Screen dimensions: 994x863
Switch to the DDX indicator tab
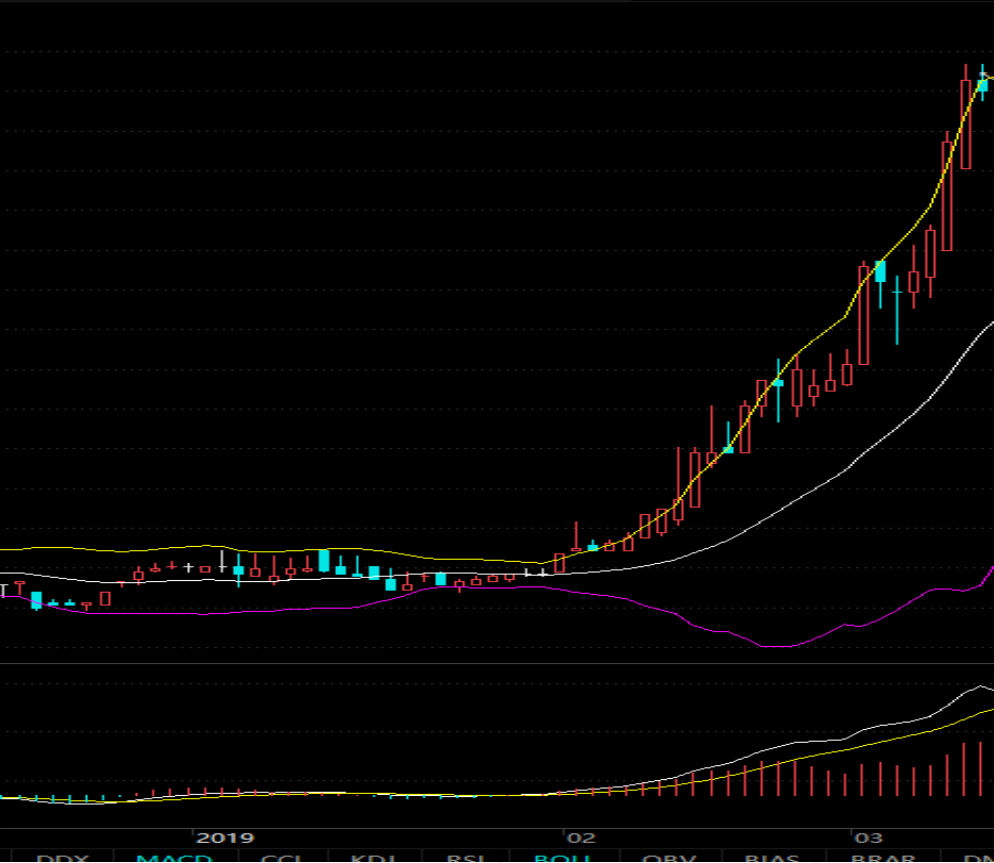(62, 857)
